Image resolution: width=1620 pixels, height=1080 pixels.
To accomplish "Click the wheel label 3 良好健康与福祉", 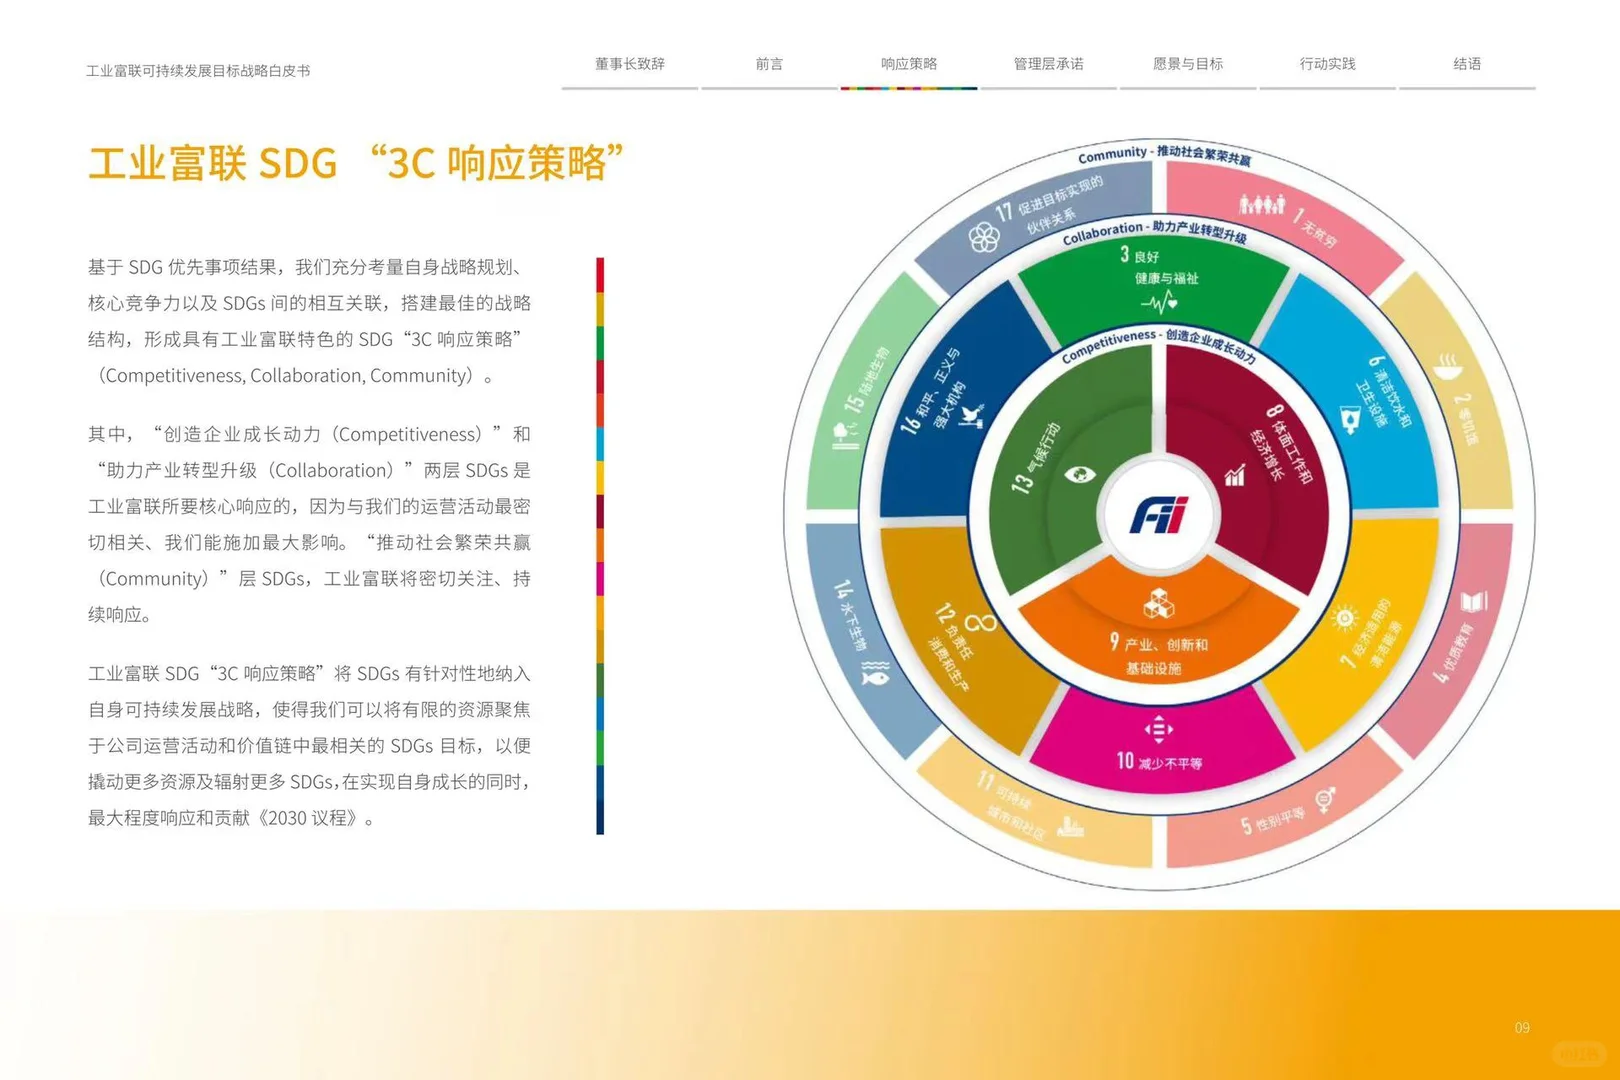I will coord(1158,266).
